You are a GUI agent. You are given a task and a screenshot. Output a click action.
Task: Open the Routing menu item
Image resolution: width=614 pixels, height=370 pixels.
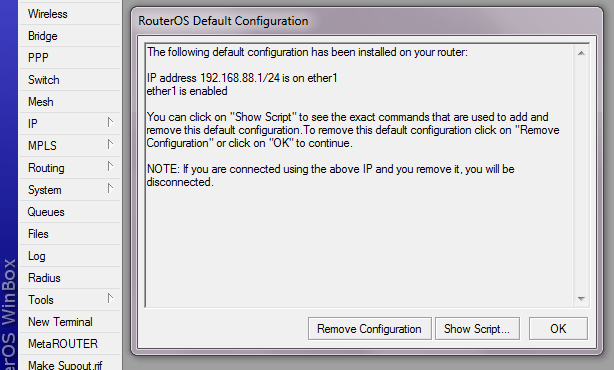coord(70,168)
